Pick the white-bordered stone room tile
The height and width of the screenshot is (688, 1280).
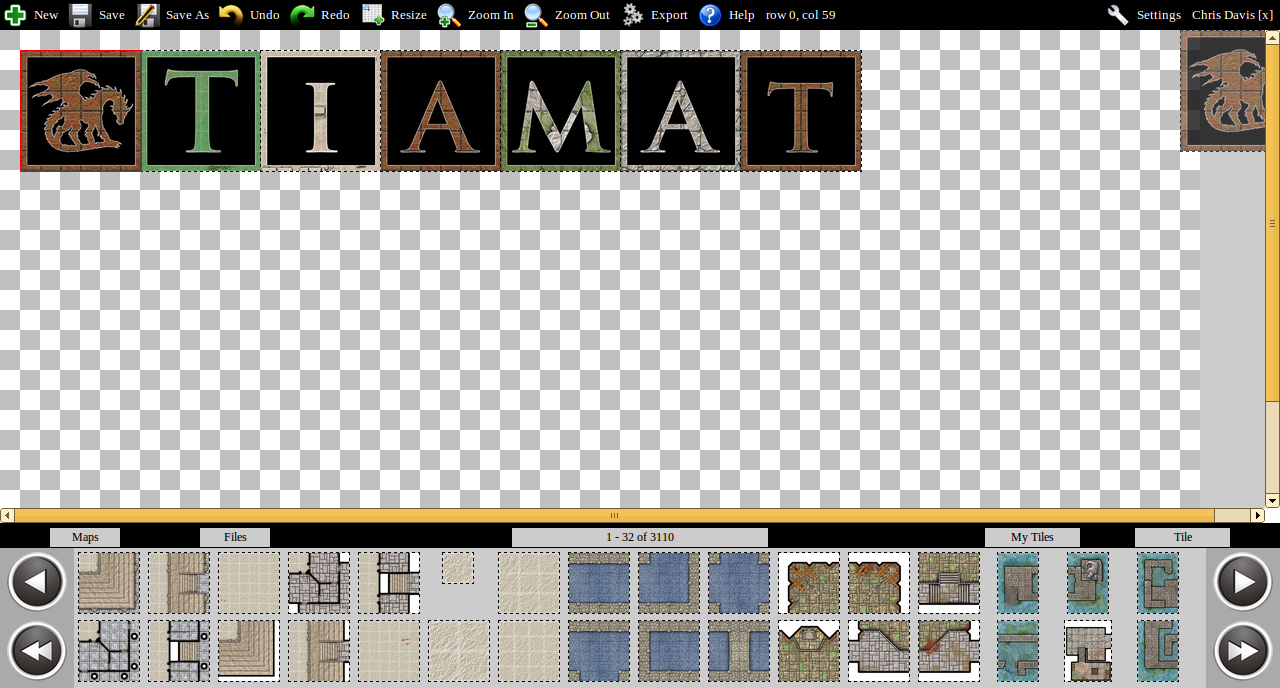click(1088, 651)
